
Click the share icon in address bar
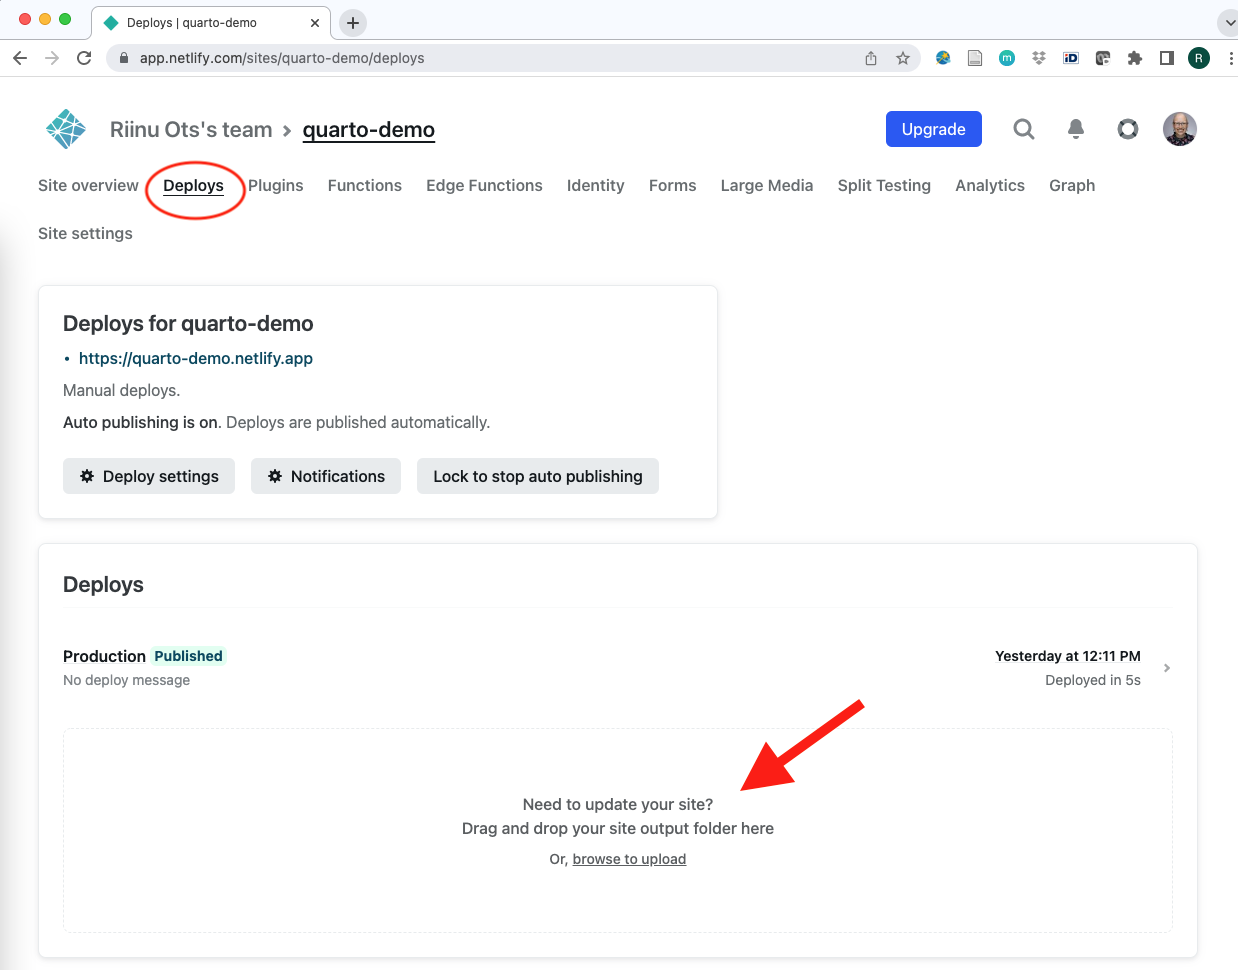871,58
